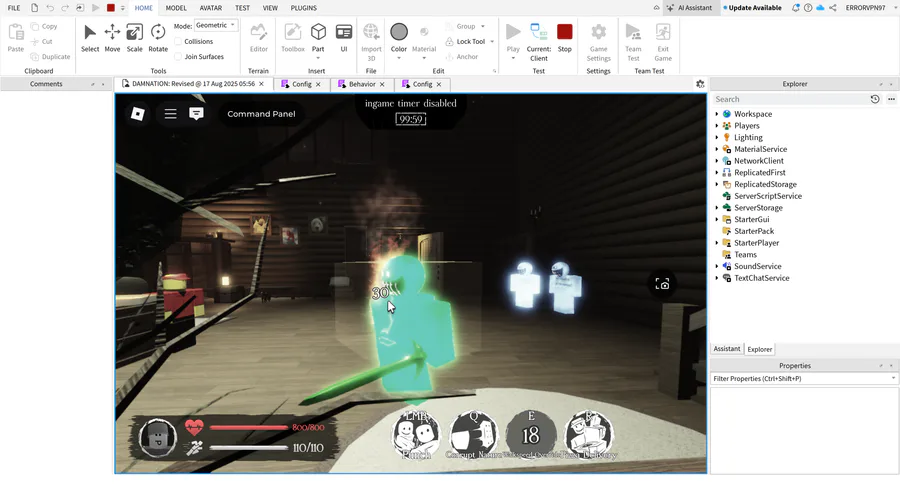The width and height of the screenshot is (900, 493).
Task: Activate the Pizza Delivery ability icon
Action: [589, 436]
